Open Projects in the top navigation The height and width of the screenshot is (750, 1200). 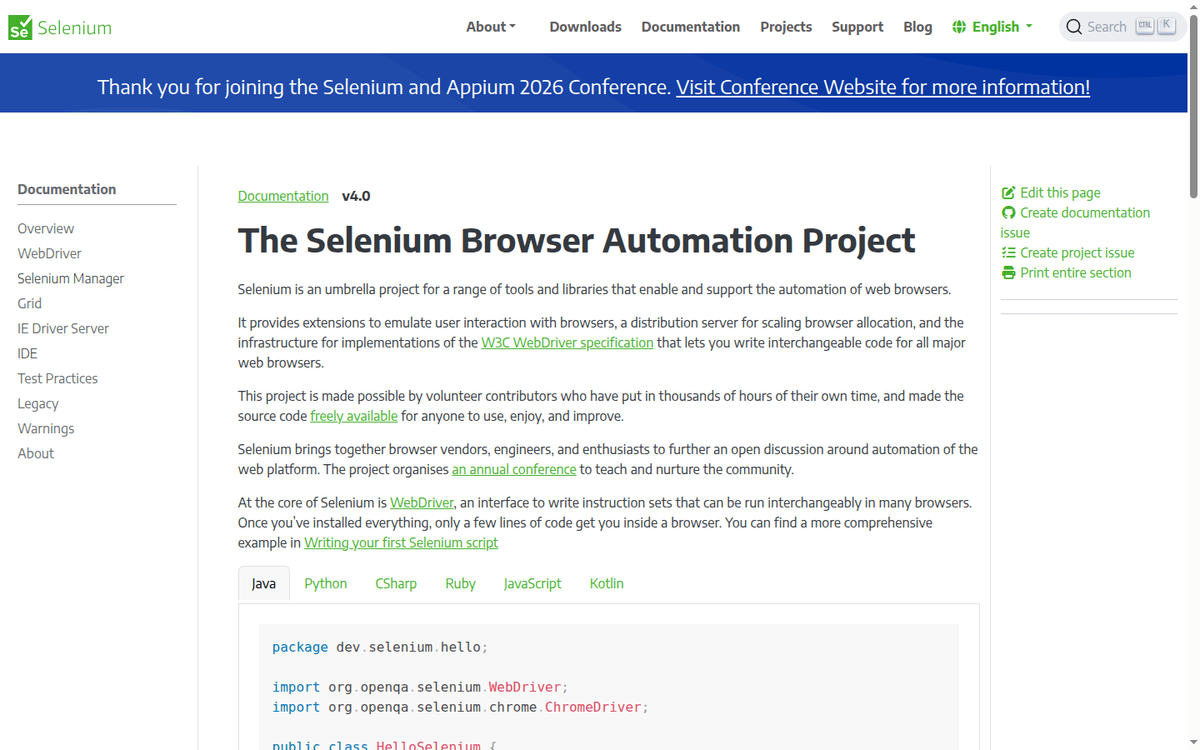click(x=786, y=27)
